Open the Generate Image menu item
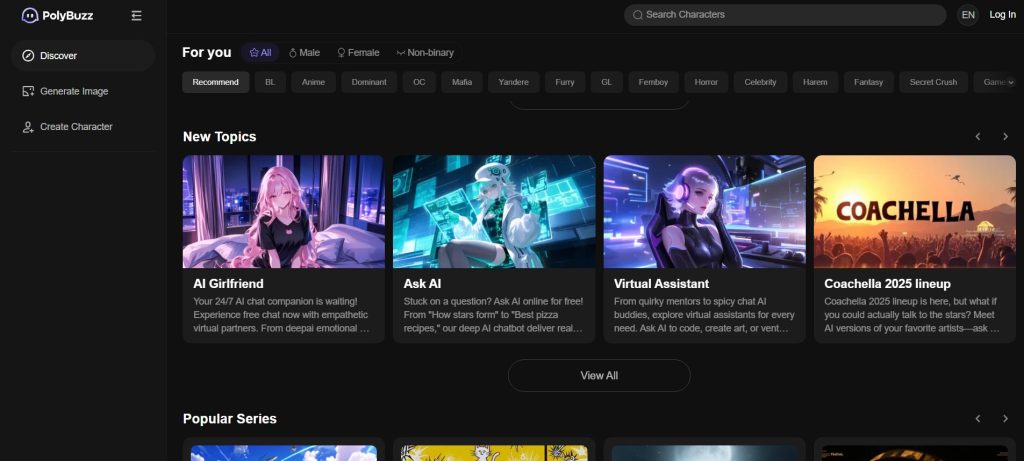1024x461 pixels. coord(83,91)
